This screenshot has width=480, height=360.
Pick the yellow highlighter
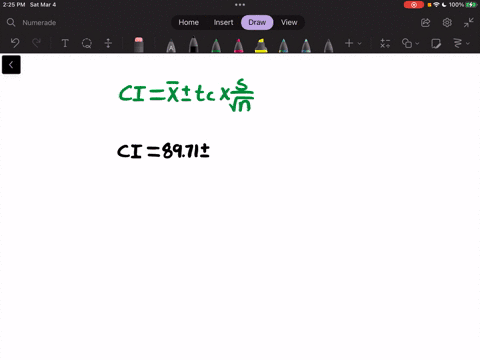point(261,46)
